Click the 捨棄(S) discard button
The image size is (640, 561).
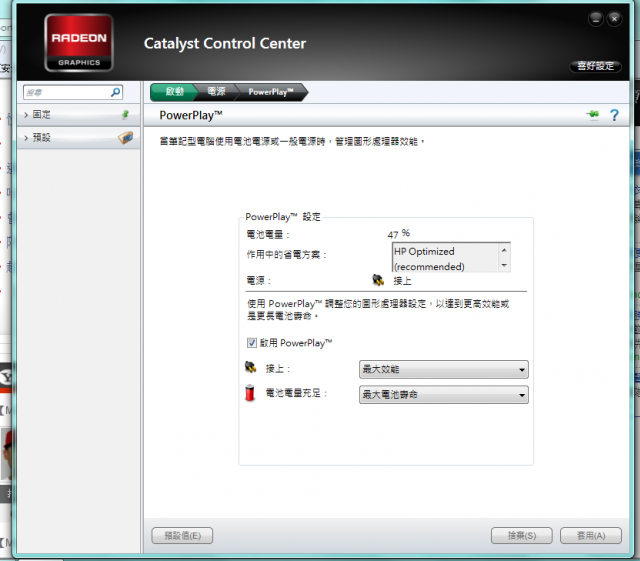[x=522, y=535]
